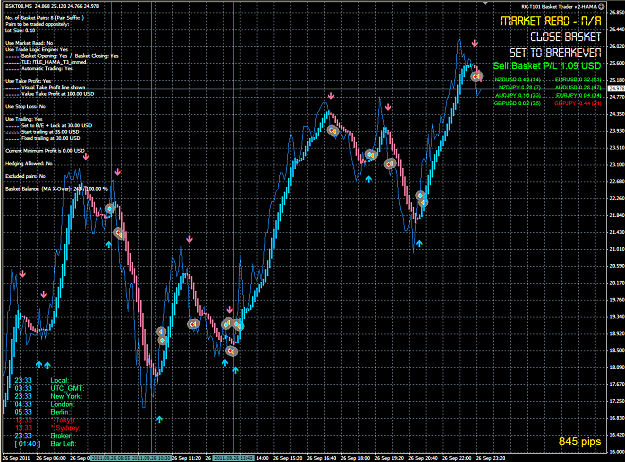The width and height of the screenshot is (625, 462).
Task: Click the Automatic Trading: Yes line
Action: (x=47, y=69)
